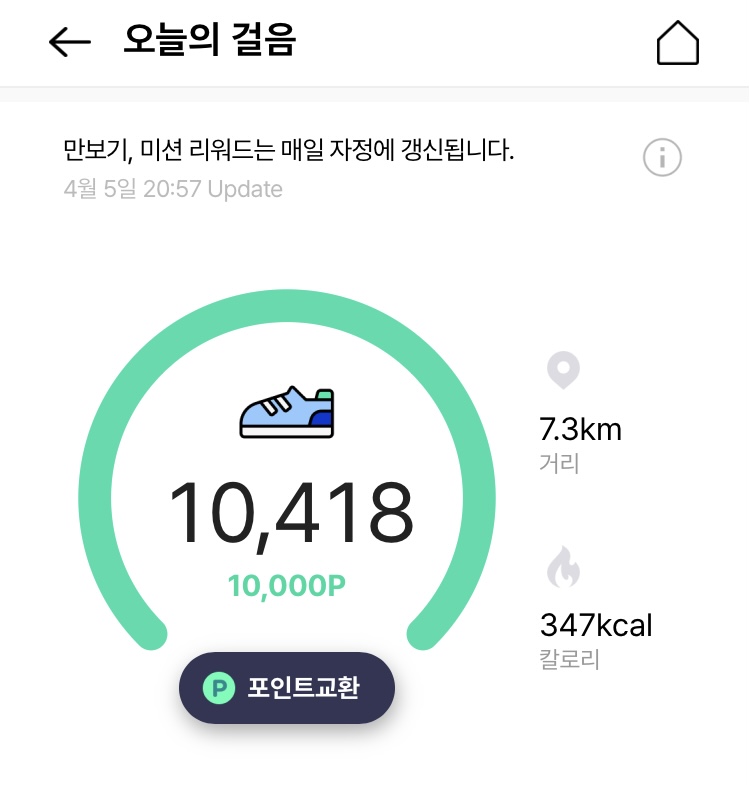The image size is (749, 785).
Task: Select the 10,000P goal text
Action: (x=287, y=586)
